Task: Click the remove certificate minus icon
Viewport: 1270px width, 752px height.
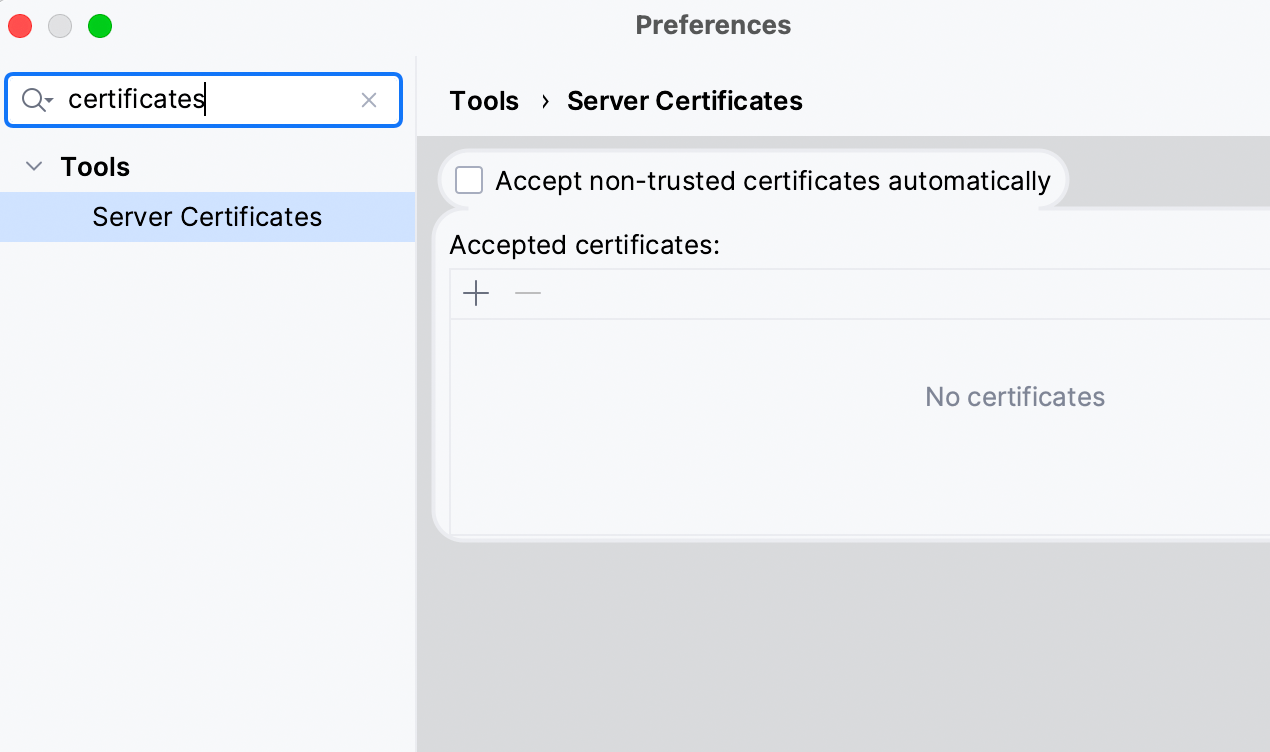Action: coord(528,294)
